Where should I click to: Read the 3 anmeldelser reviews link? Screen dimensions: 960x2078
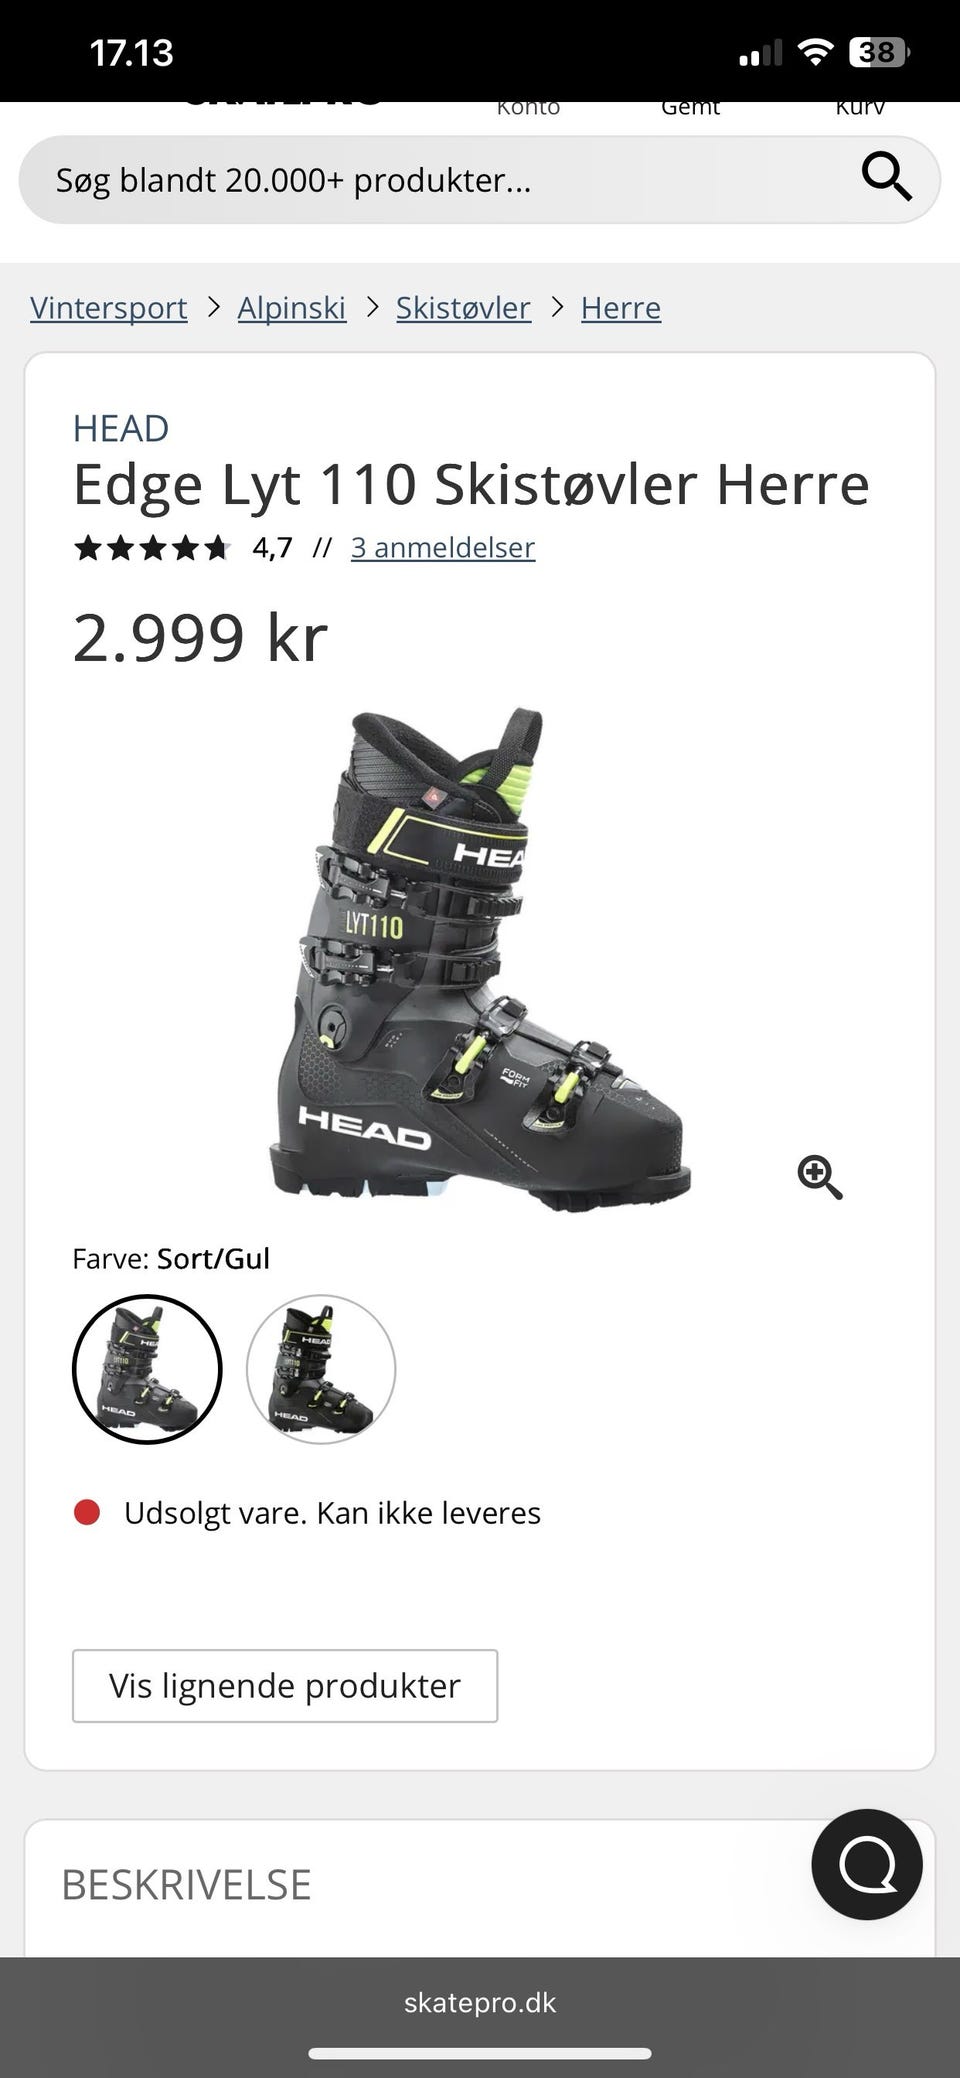(443, 548)
